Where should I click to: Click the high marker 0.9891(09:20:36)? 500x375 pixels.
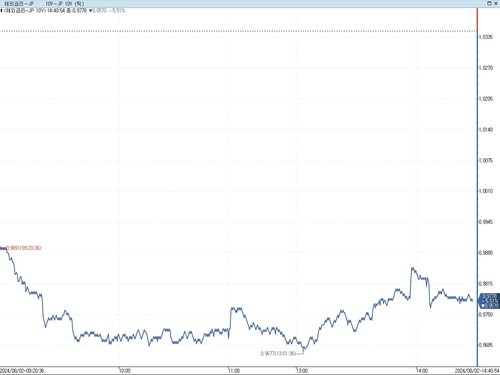tap(24, 248)
